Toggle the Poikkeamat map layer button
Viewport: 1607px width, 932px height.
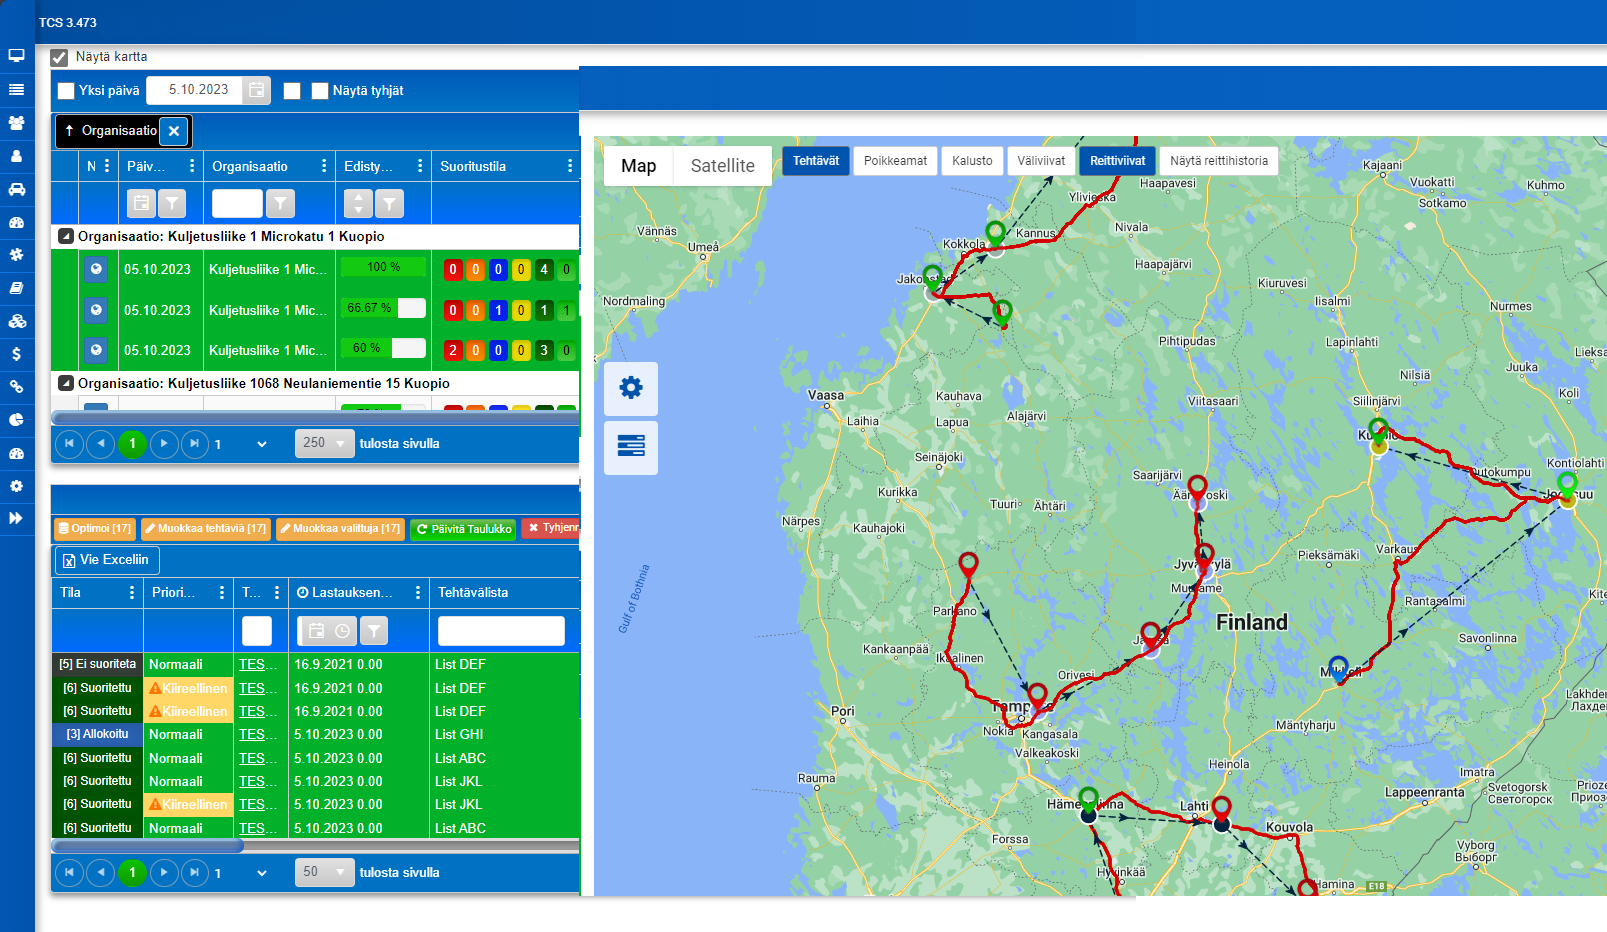(x=895, y=161)
